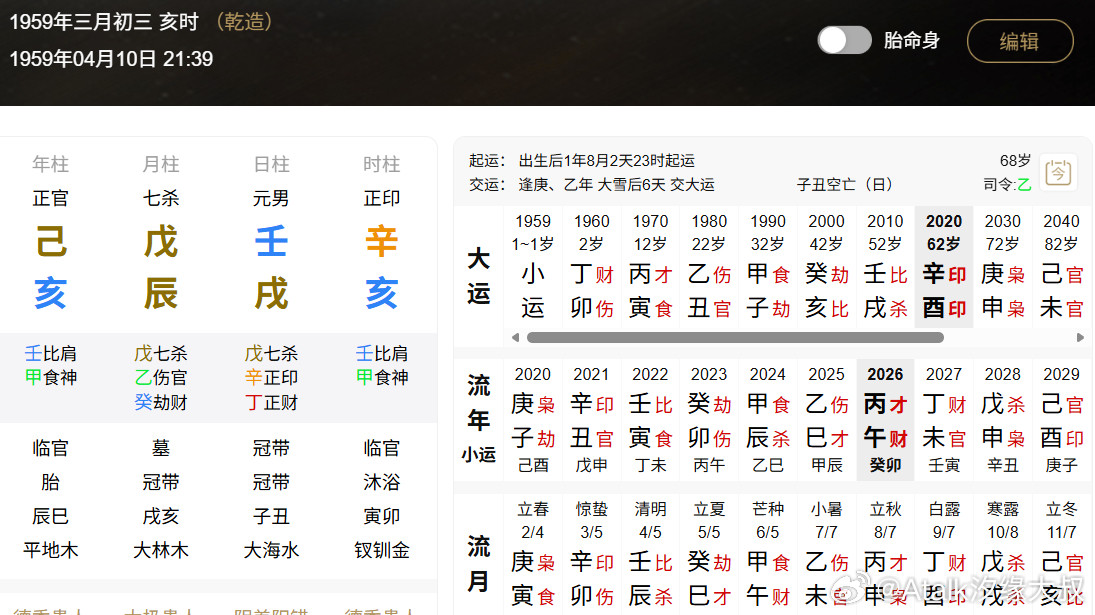Click the day stem 壬
Viewport: 1095px width, 615px height.
click(271, 242)
